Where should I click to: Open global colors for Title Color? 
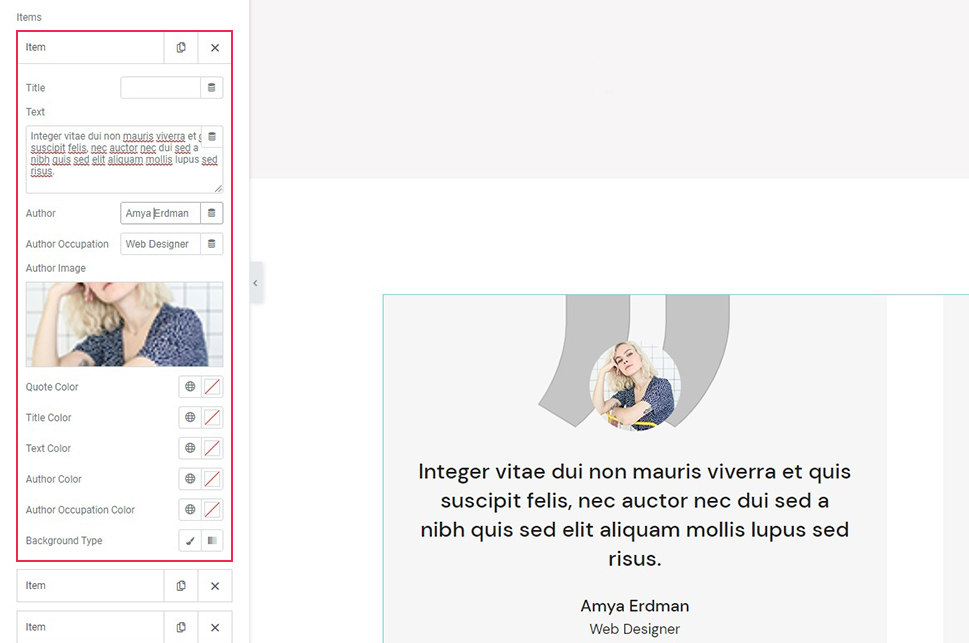(190, 418)
